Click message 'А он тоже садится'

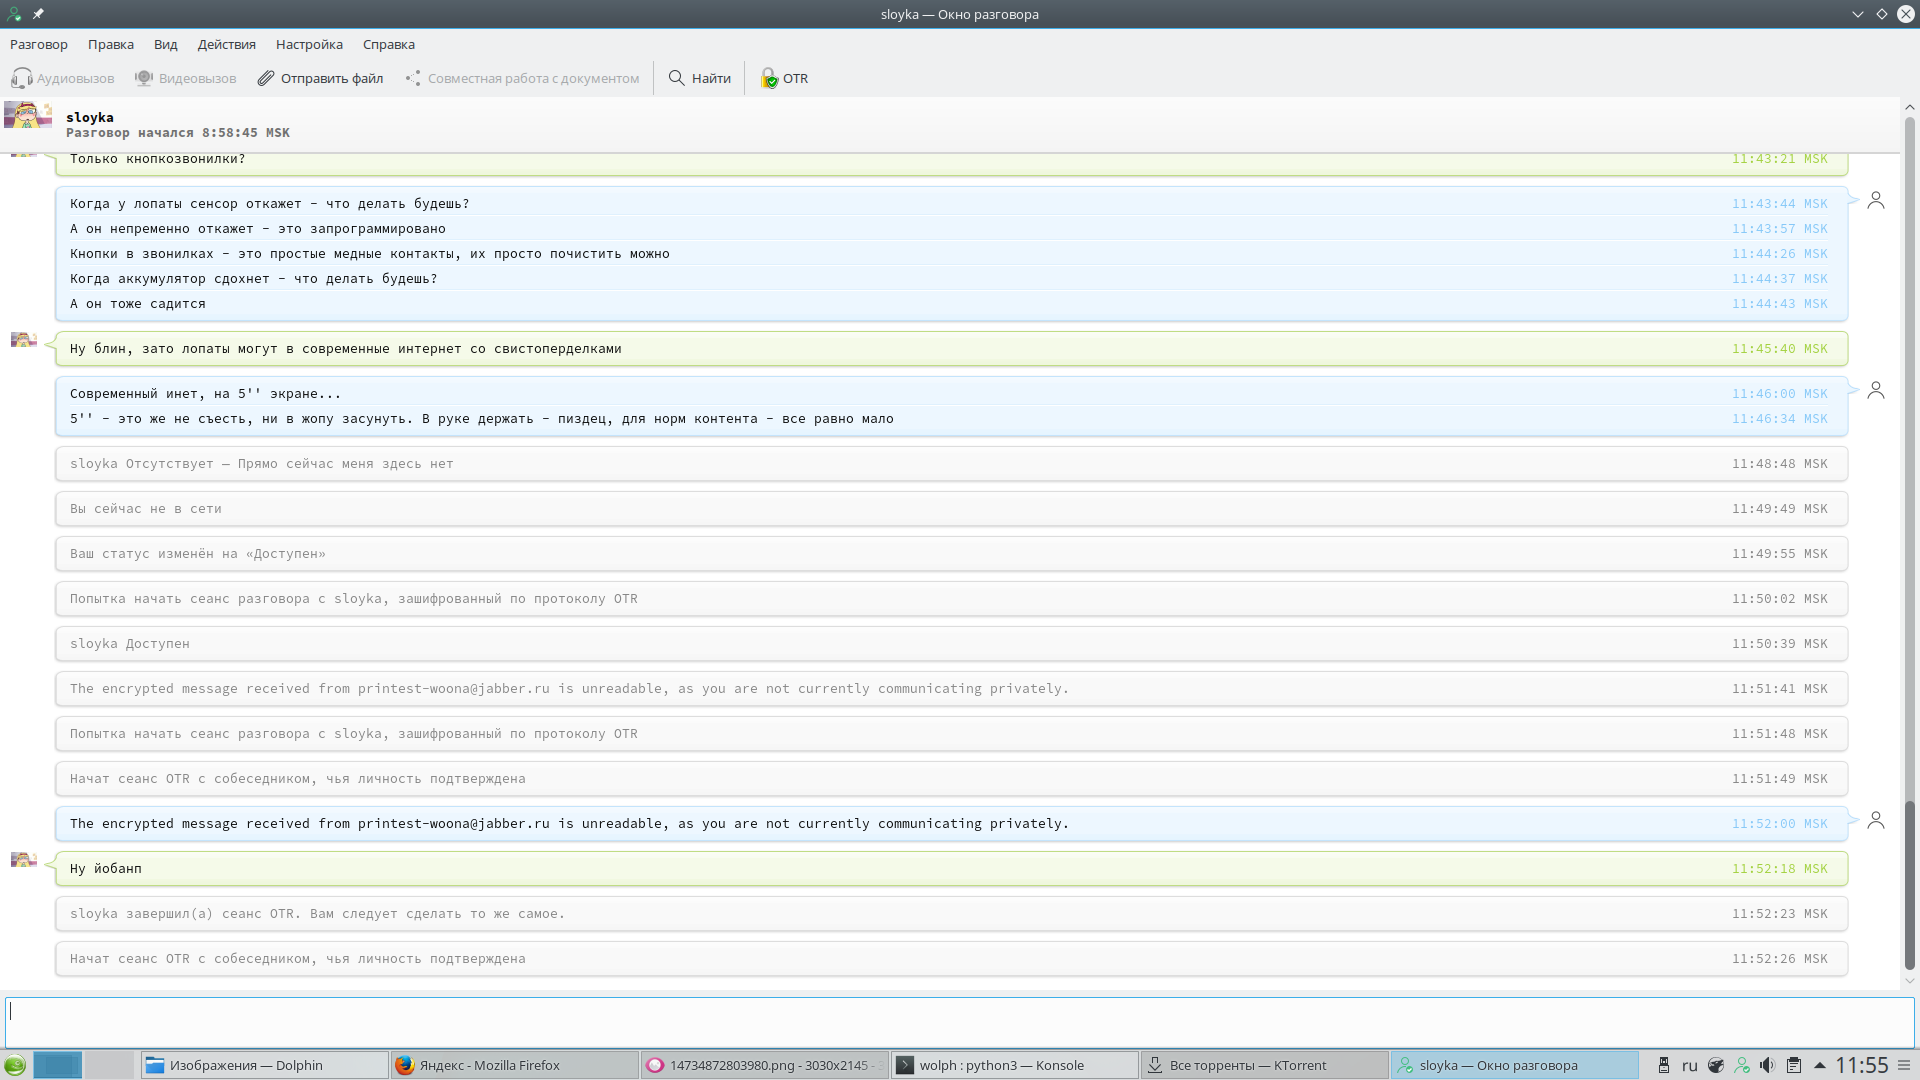(137, 304)
